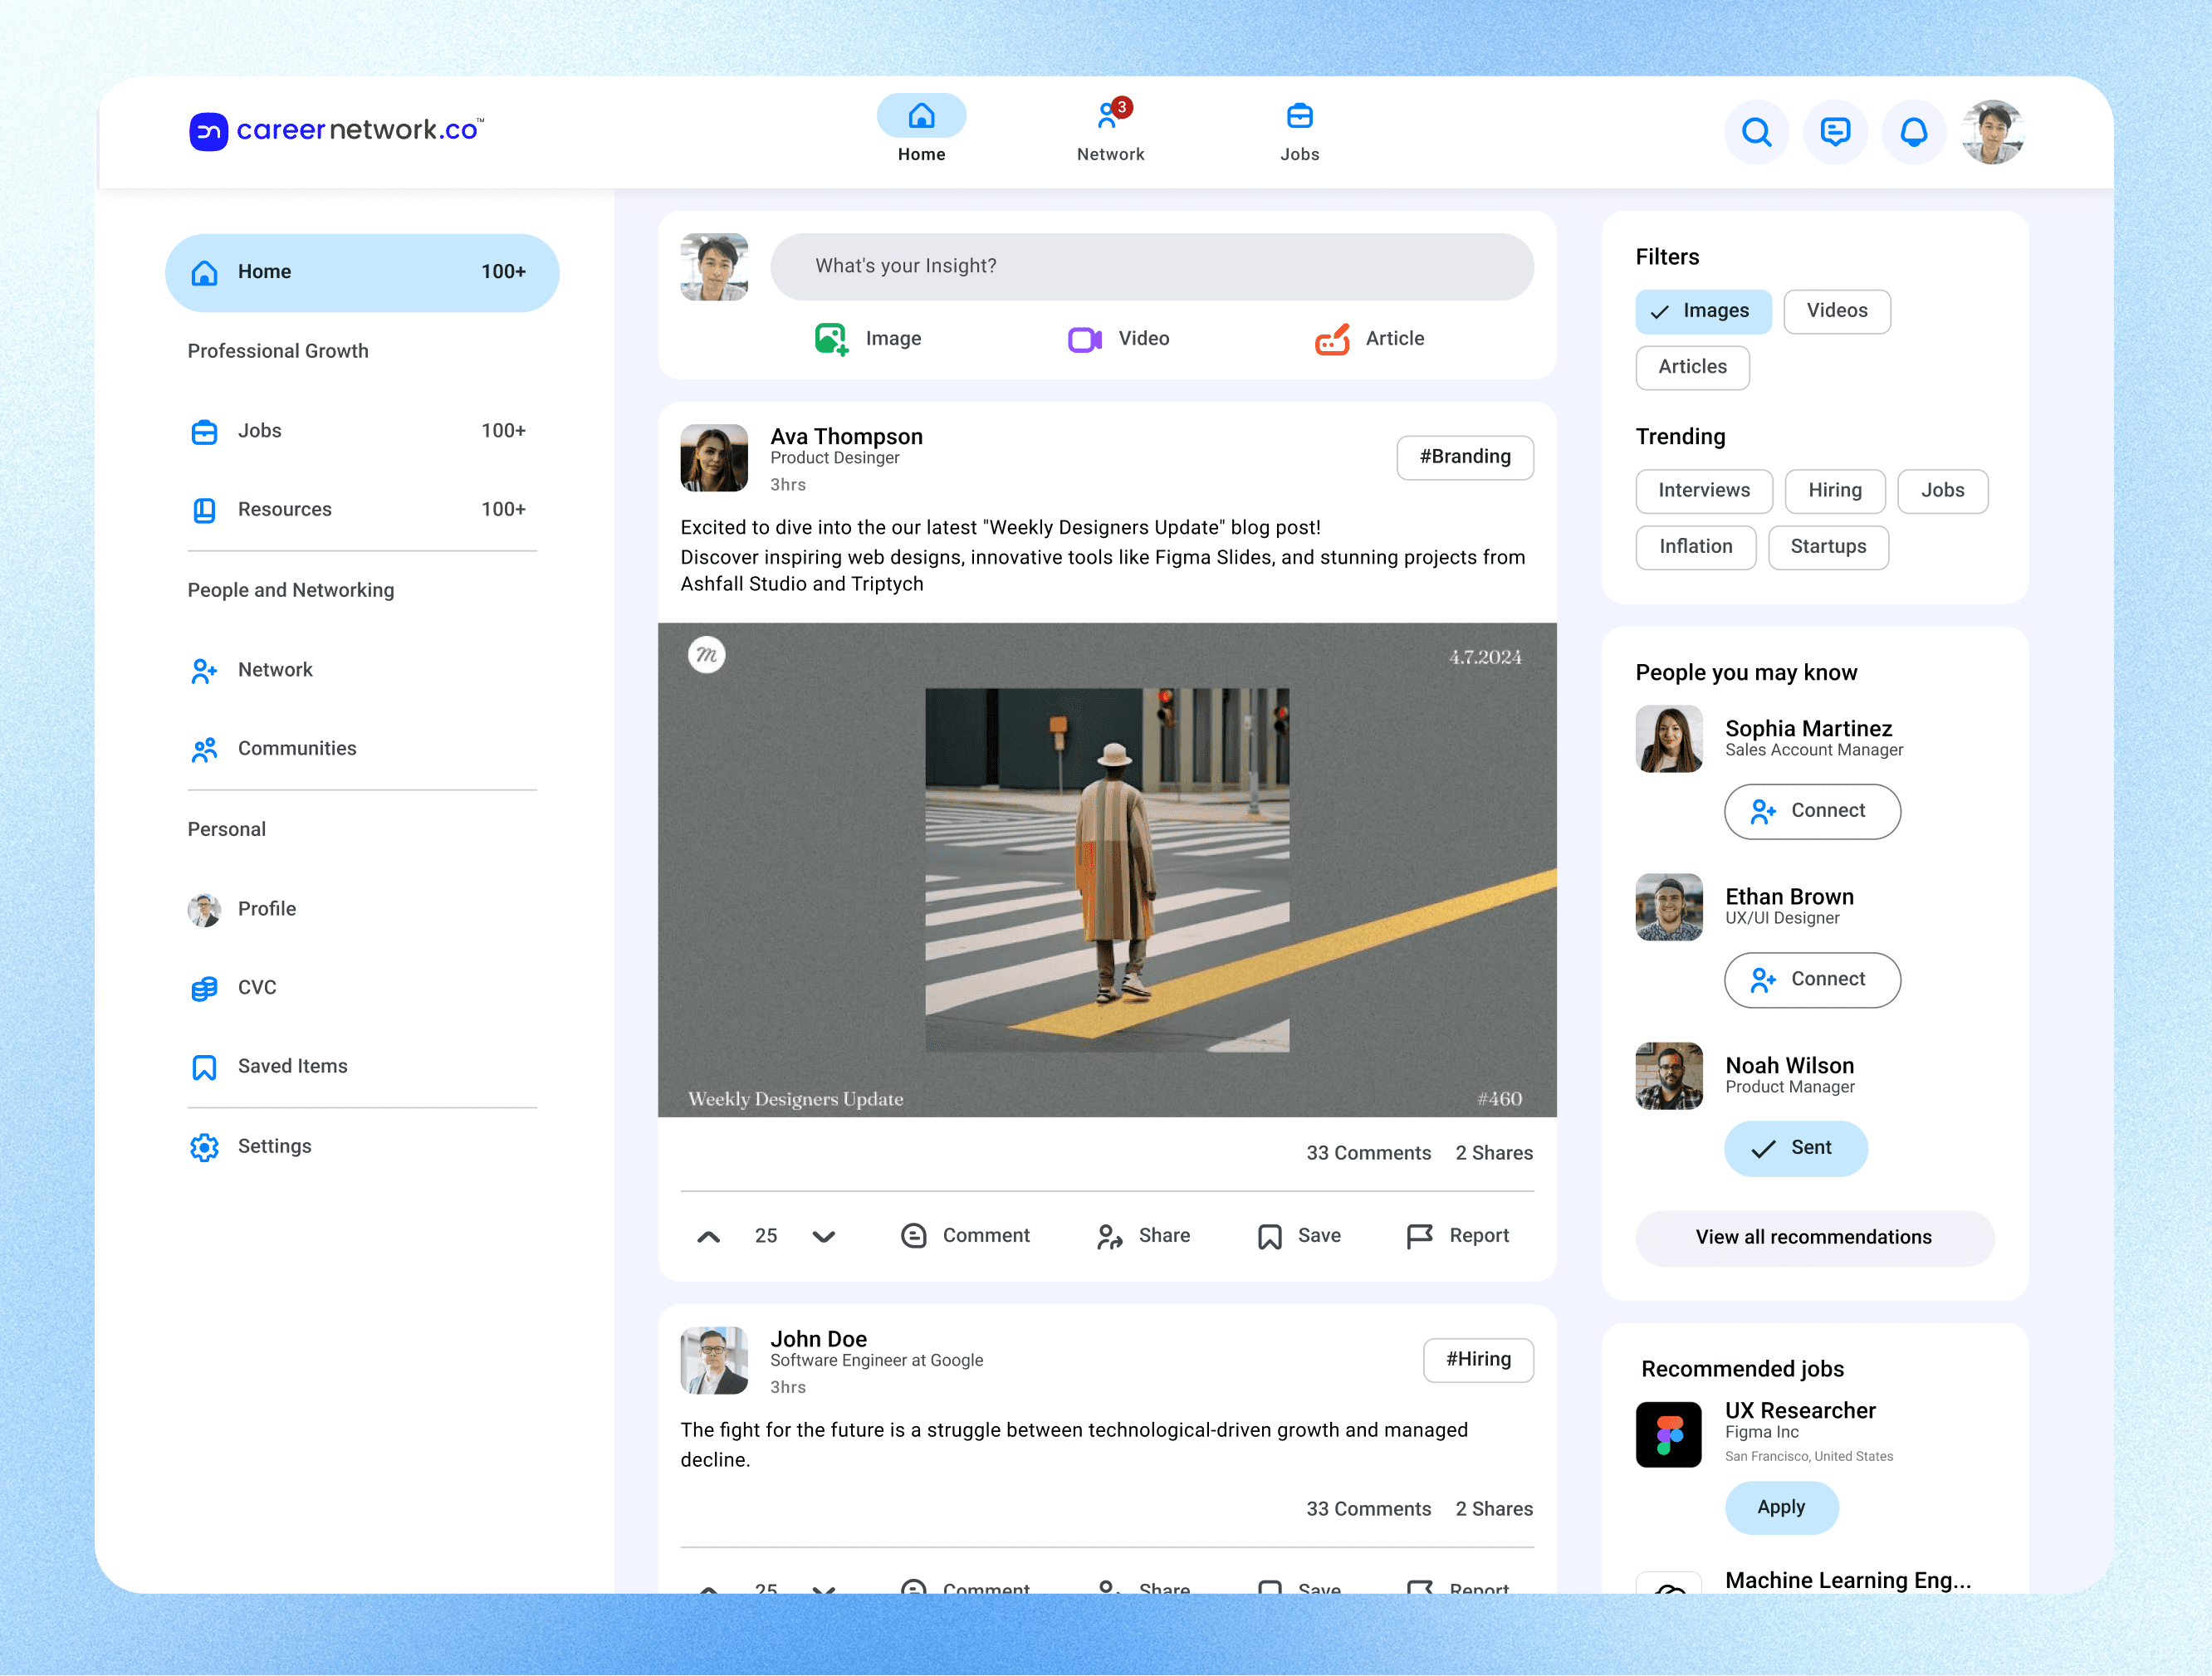
Task: Click the Video camera icon
Action: (x=1084, y=339)
